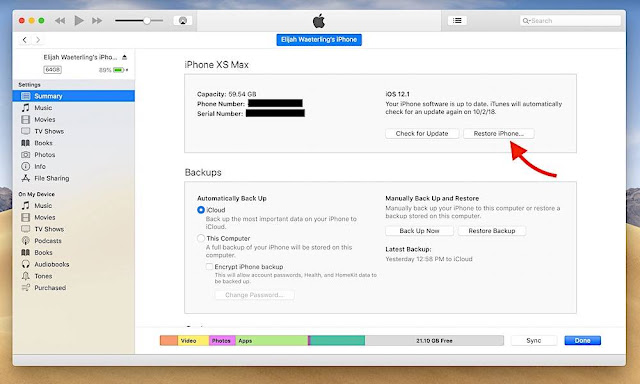Click the "Backups" heading
Viewport: 640px width, 384px height.
[x=203, y=172]
